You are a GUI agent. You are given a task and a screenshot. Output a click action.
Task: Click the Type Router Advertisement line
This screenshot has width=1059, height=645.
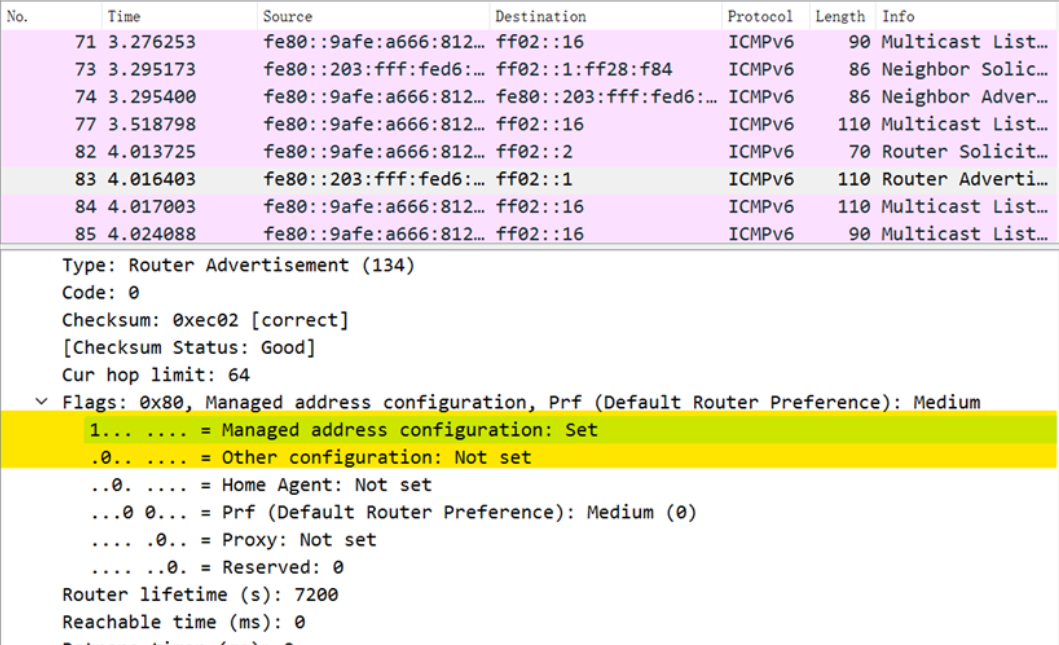point(238,265)
